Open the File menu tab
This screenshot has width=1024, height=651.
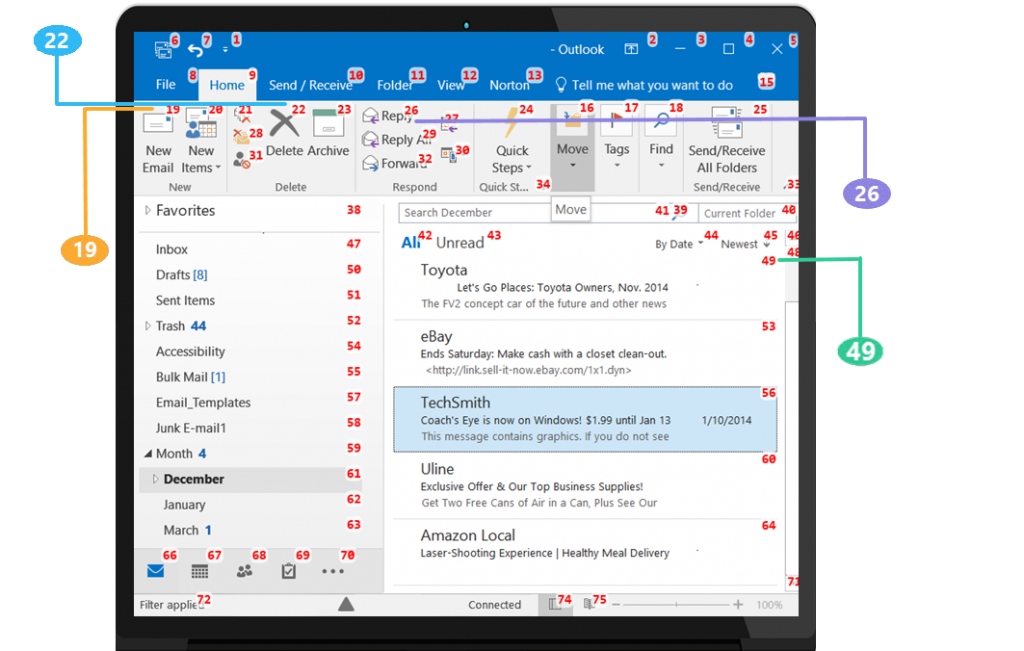click(166, 86)
